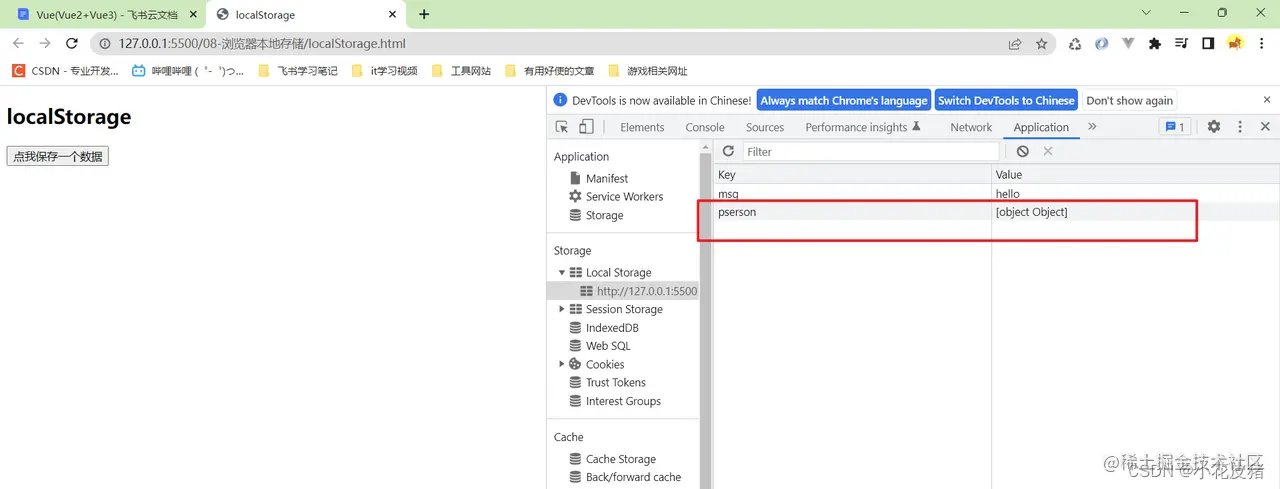Click the 点我保存一个数据 button
Screen dimensions: 1280x489
click(x=57, y=156)
